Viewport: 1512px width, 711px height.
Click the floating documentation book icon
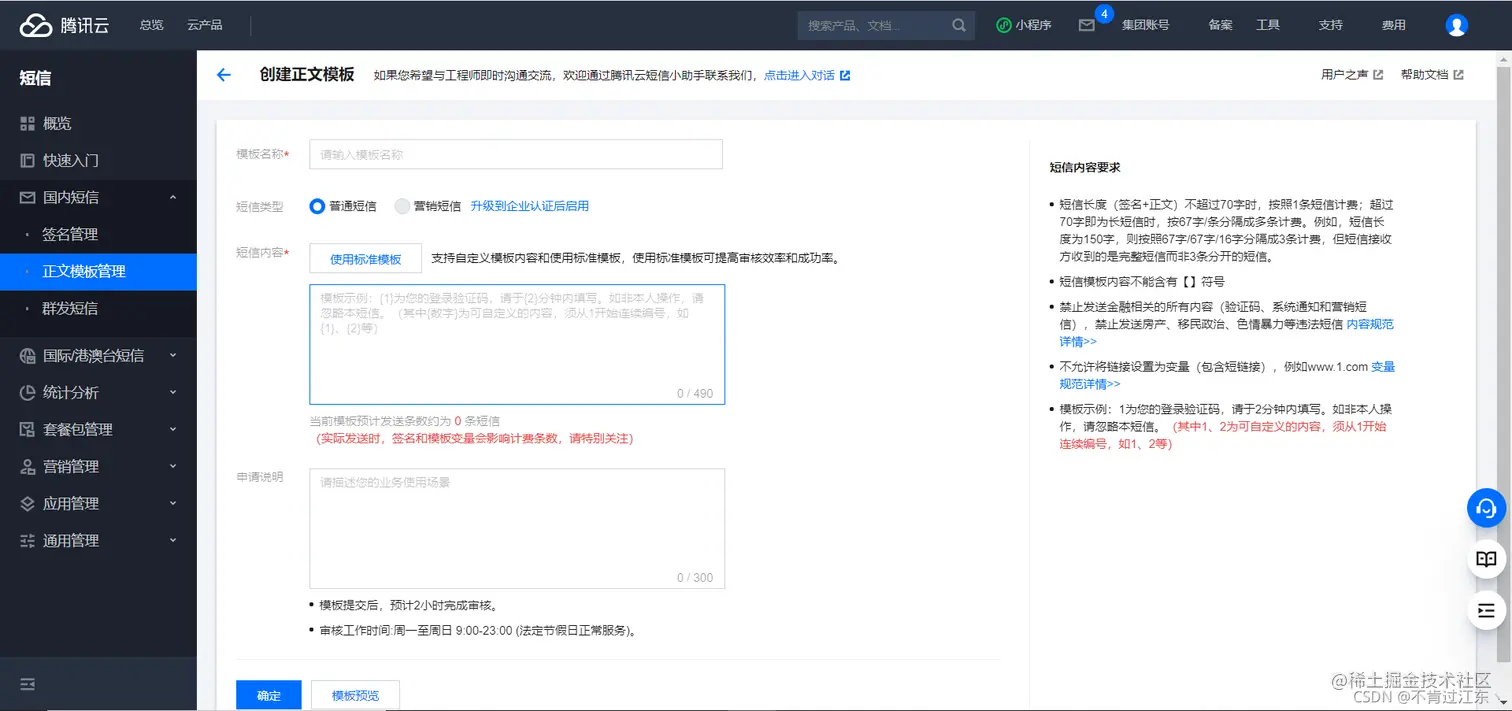1486,559
